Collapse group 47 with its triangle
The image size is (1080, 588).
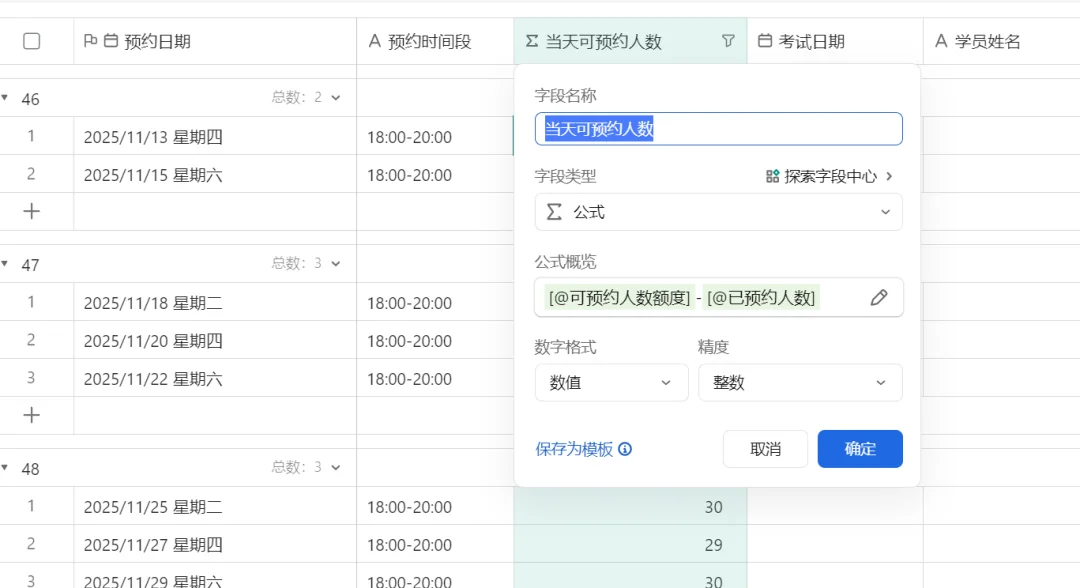click(5, 264)
